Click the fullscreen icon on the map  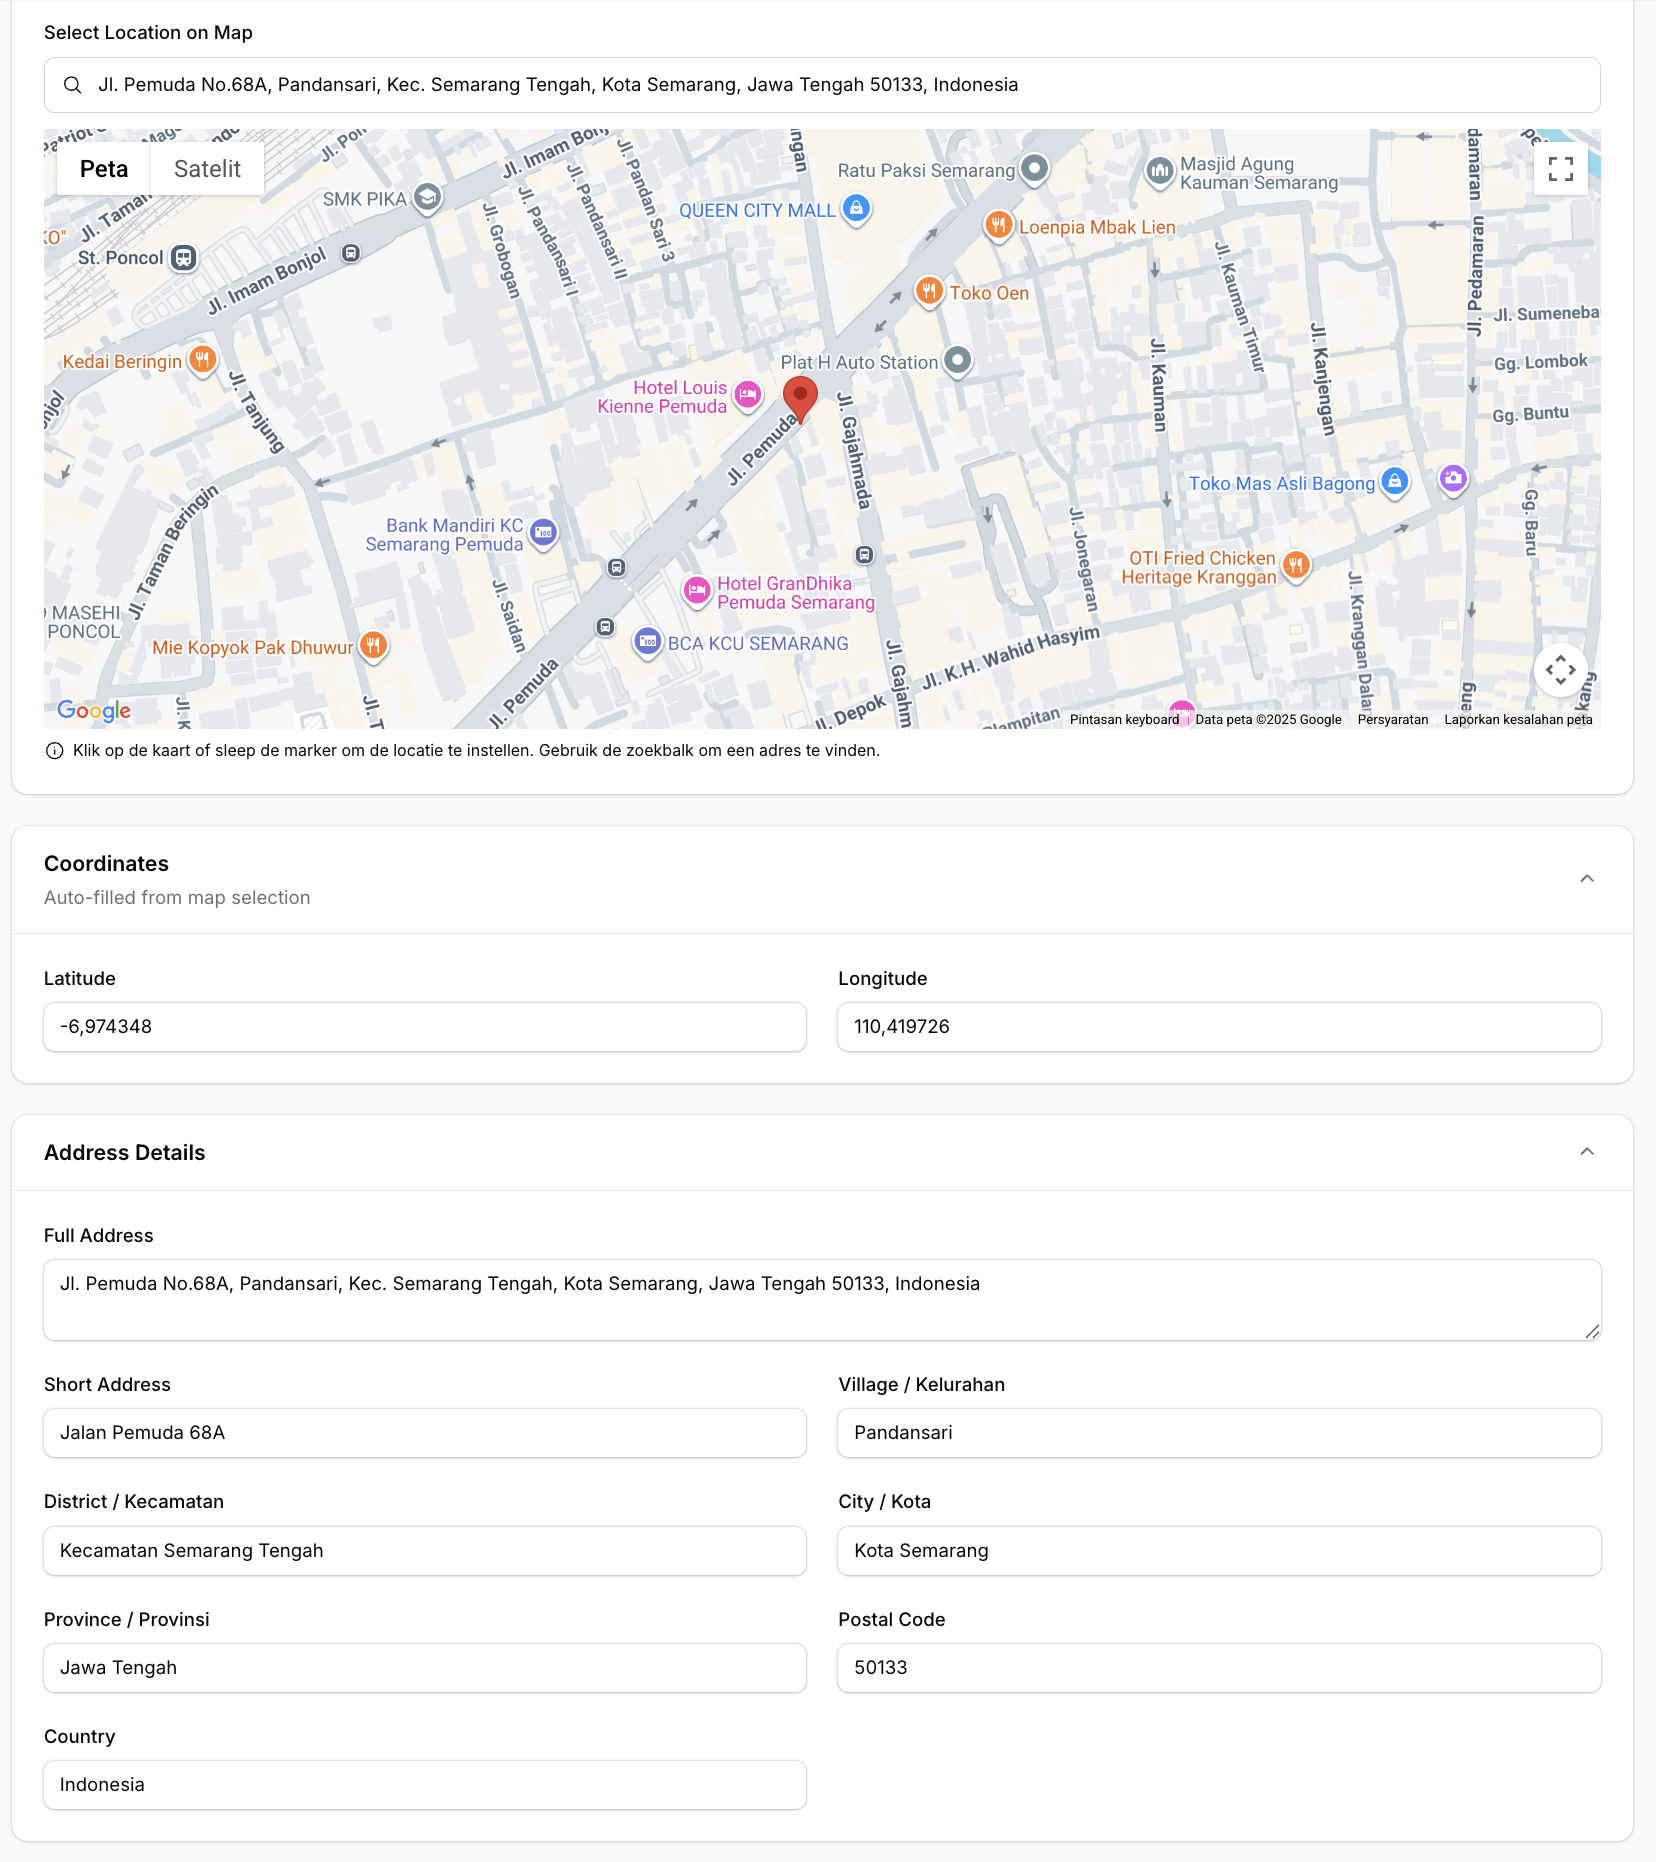[1560, 170]
